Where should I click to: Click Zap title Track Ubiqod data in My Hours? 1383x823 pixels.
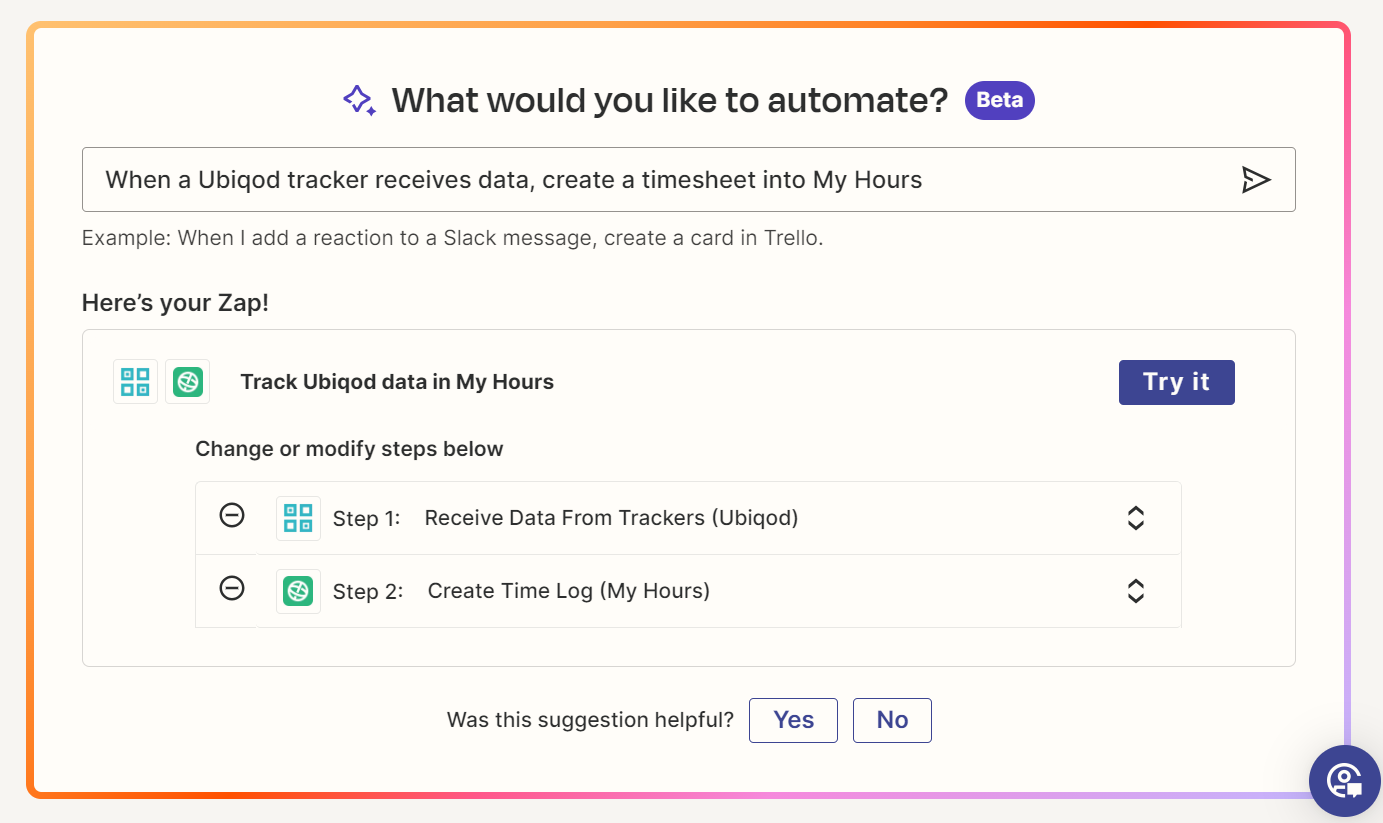point(397,382)
